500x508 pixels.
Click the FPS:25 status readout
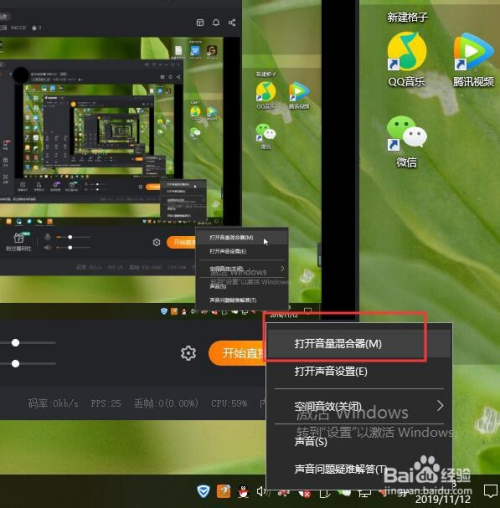click(x=106, y=404)
